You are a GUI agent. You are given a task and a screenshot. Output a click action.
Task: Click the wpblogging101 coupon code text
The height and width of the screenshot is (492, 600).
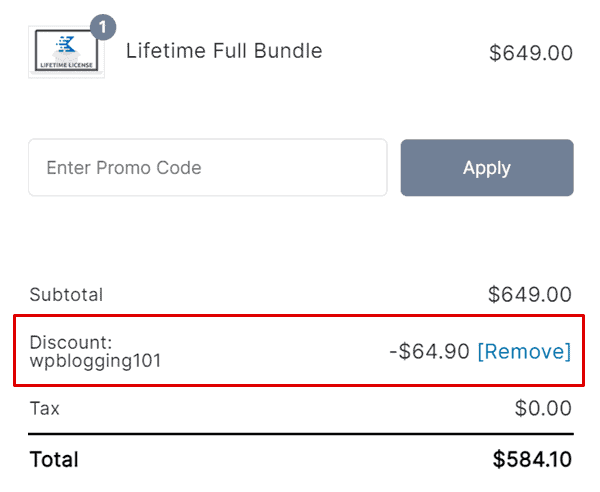coord(95,361)
